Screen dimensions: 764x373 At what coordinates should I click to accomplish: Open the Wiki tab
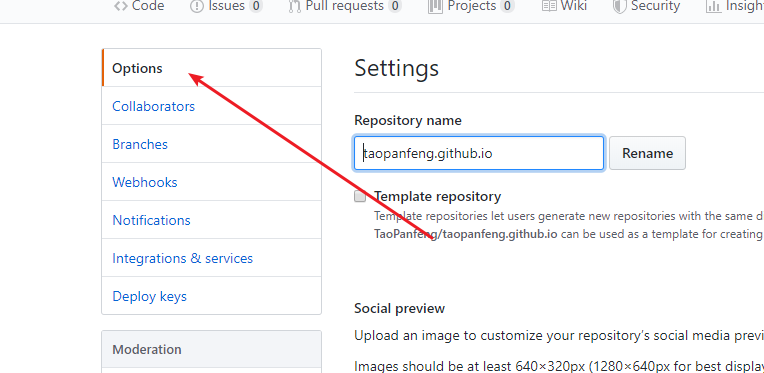(564, 6)
